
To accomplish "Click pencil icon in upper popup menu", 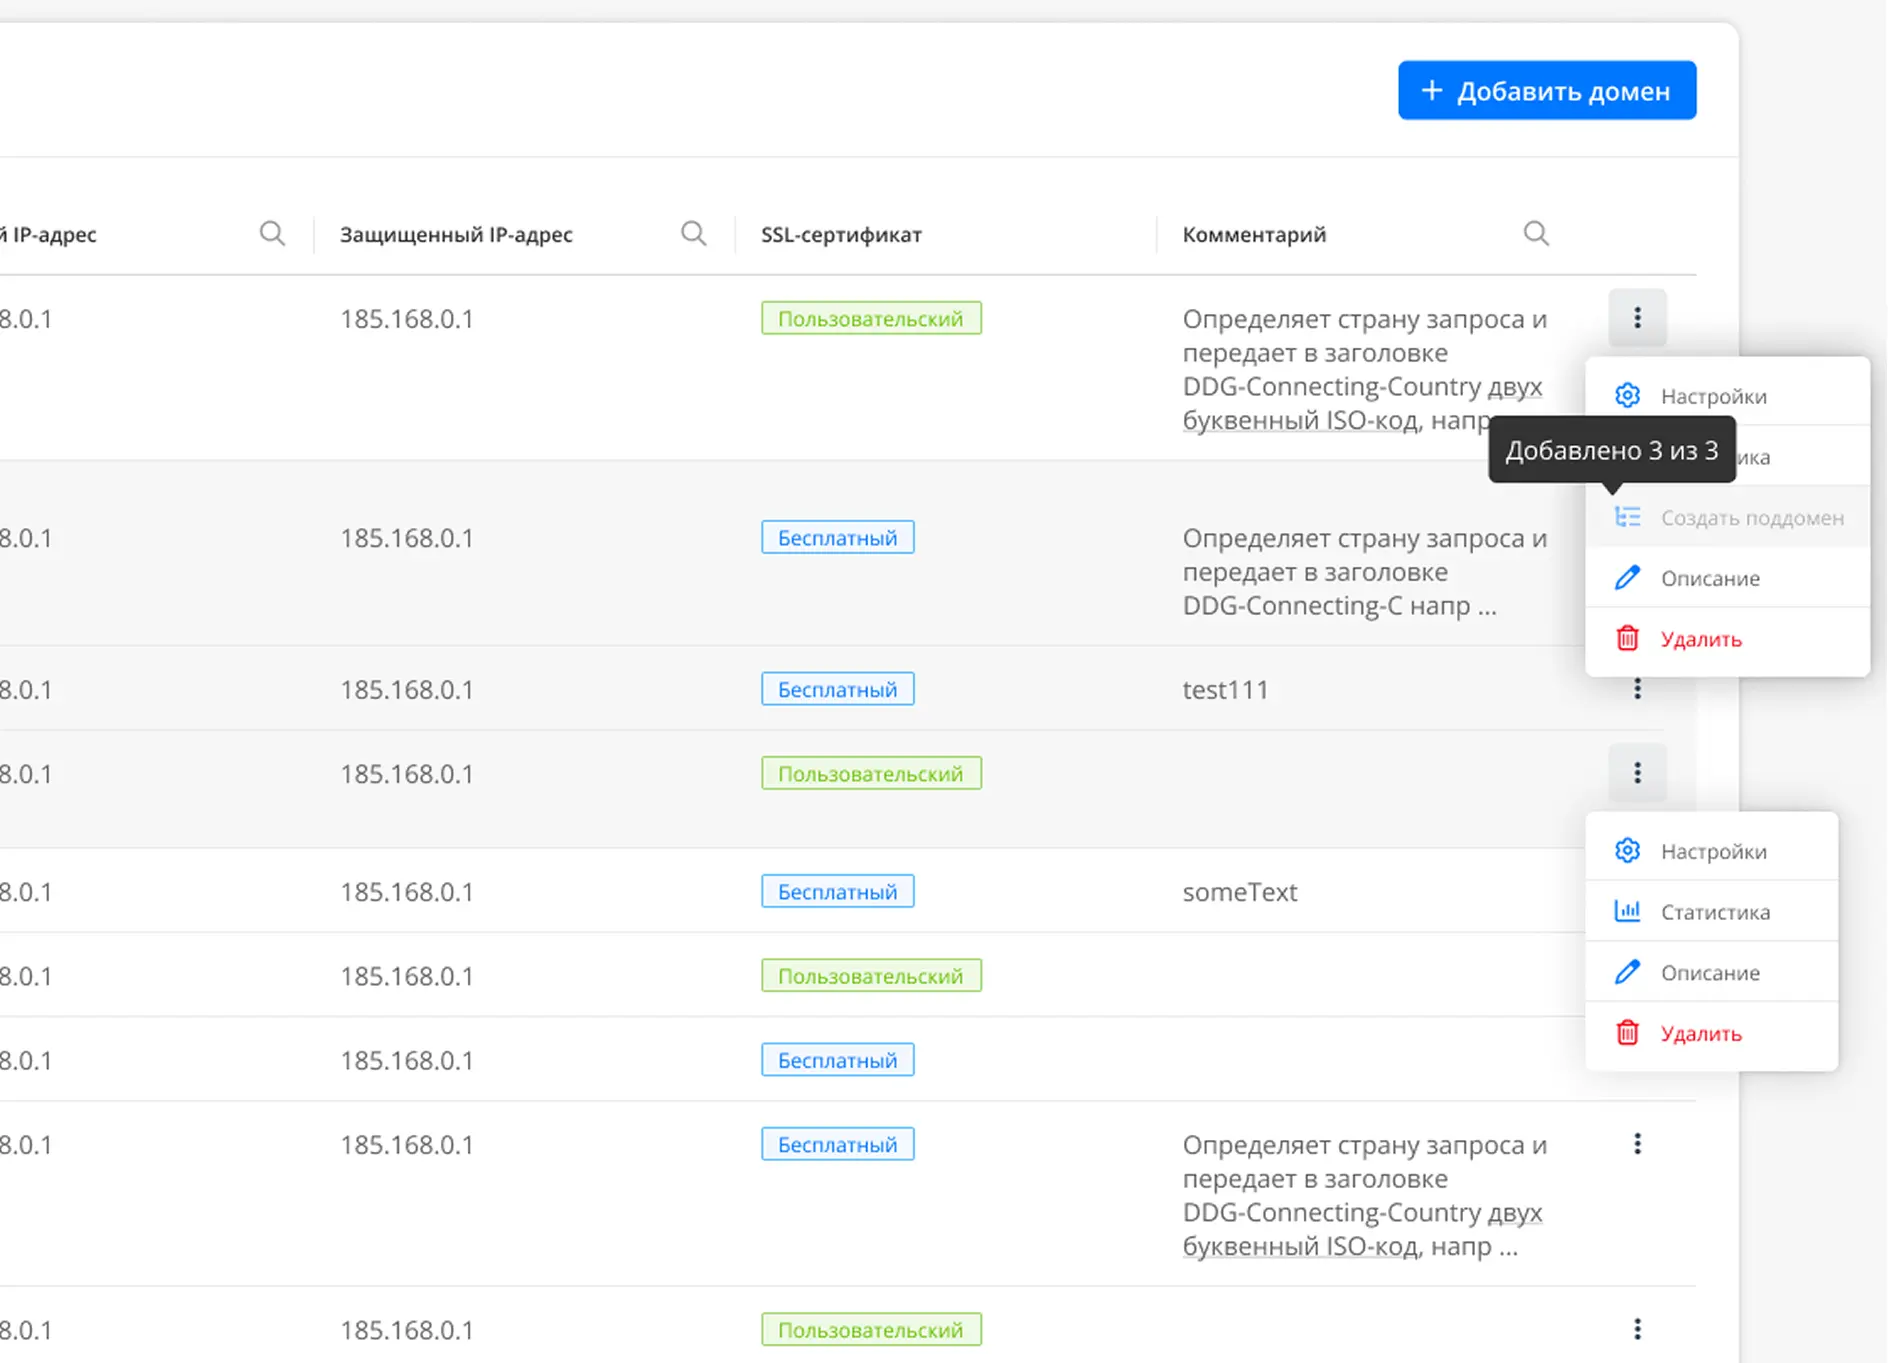I will (1627, 577).
